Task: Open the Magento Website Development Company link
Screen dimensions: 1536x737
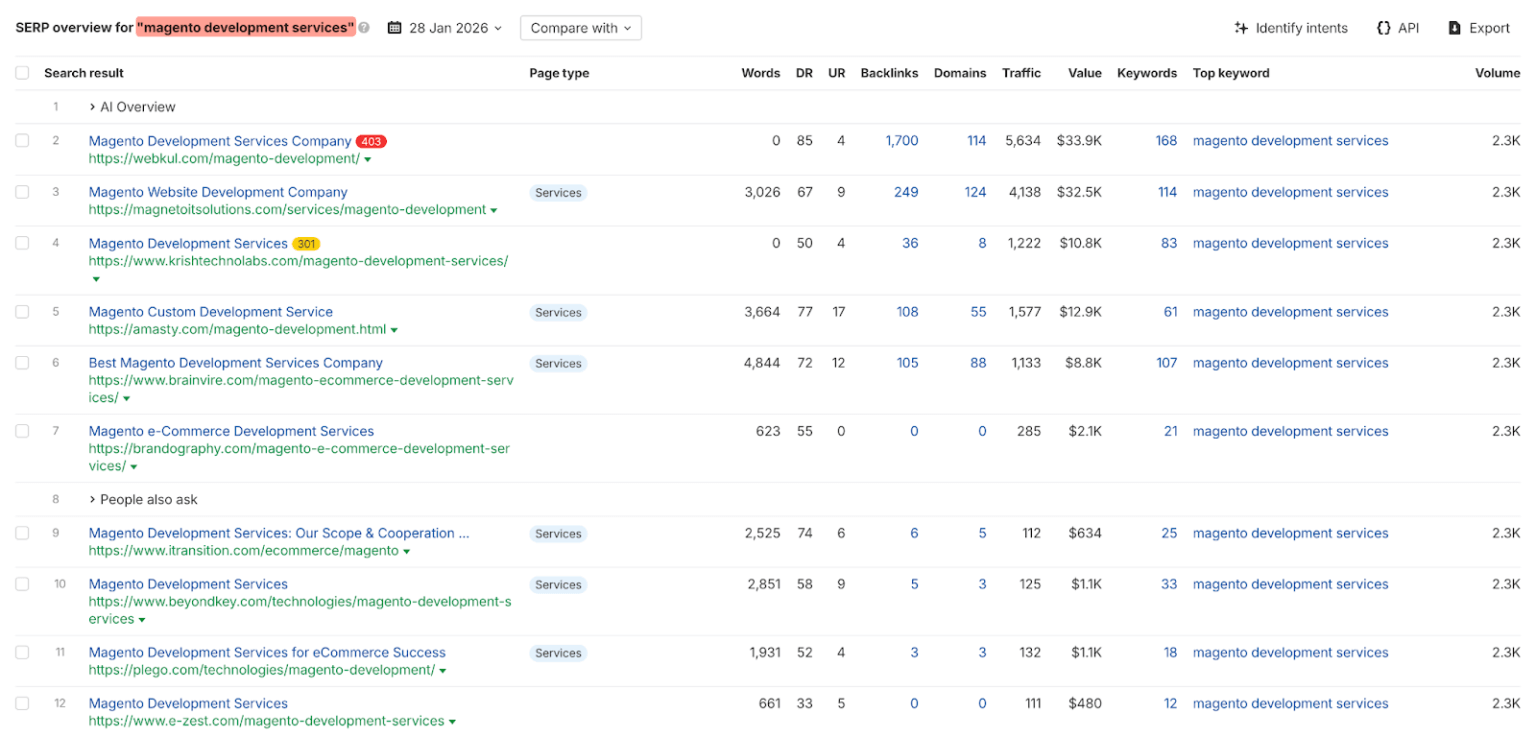Action: tap(218, 192)
